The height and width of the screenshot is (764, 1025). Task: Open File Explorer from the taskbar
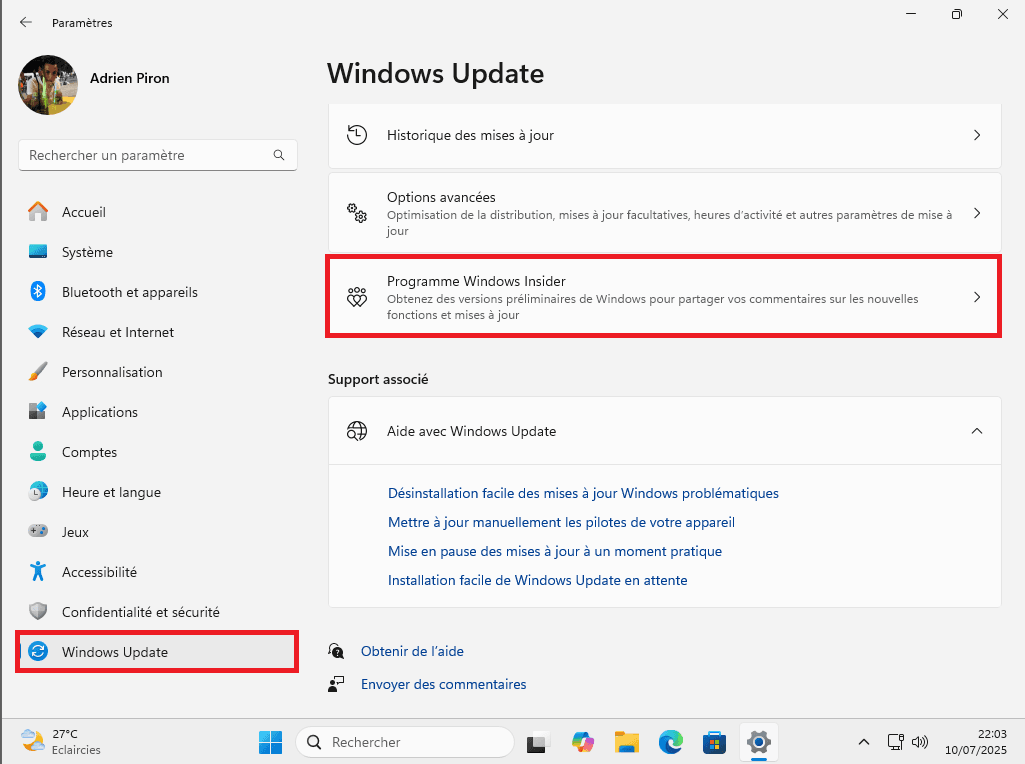[626, 742]
